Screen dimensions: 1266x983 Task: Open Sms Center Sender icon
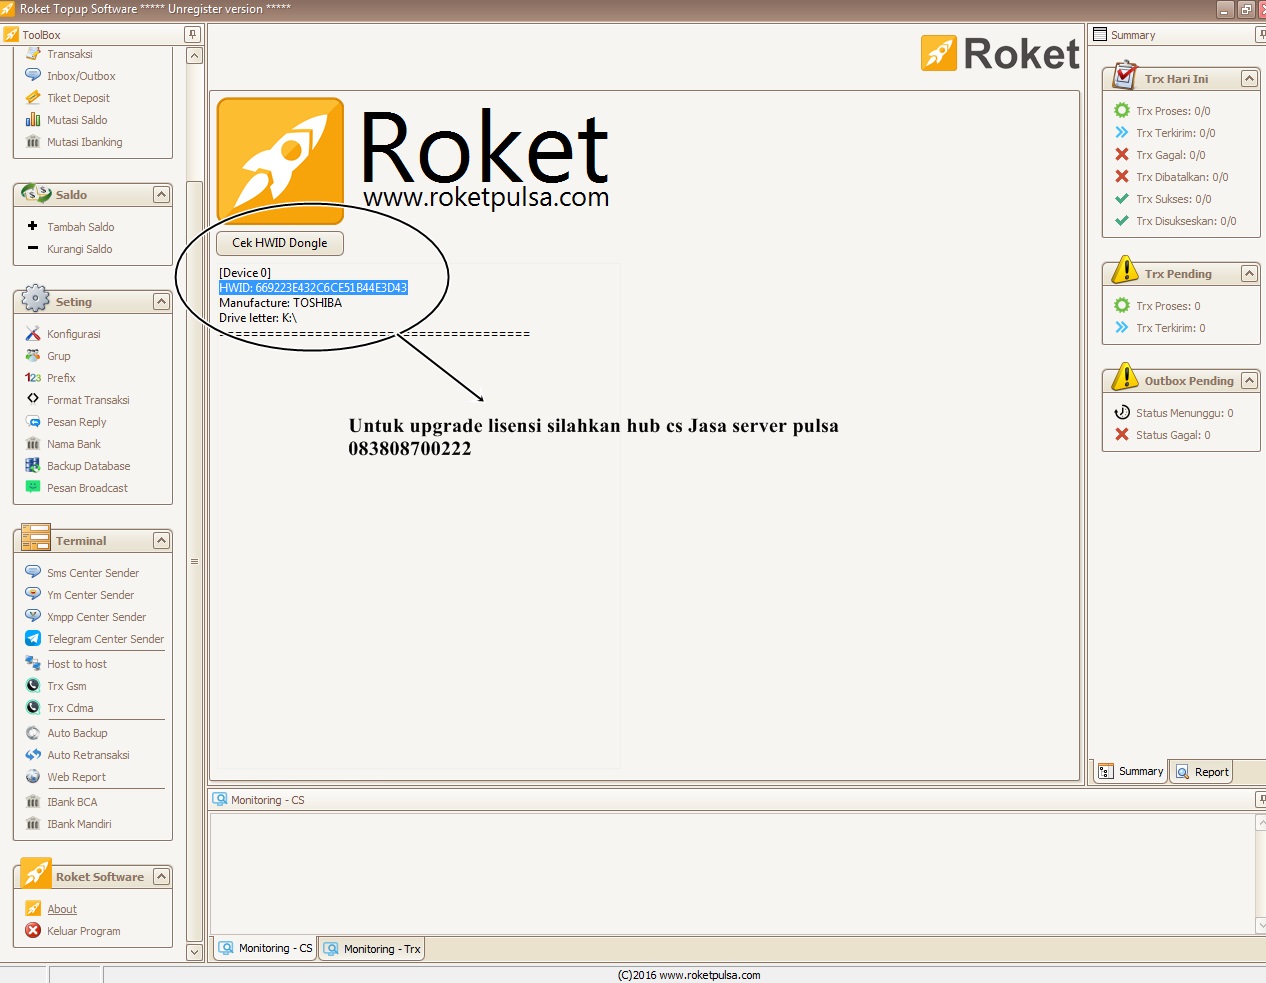tap(33, 572)
